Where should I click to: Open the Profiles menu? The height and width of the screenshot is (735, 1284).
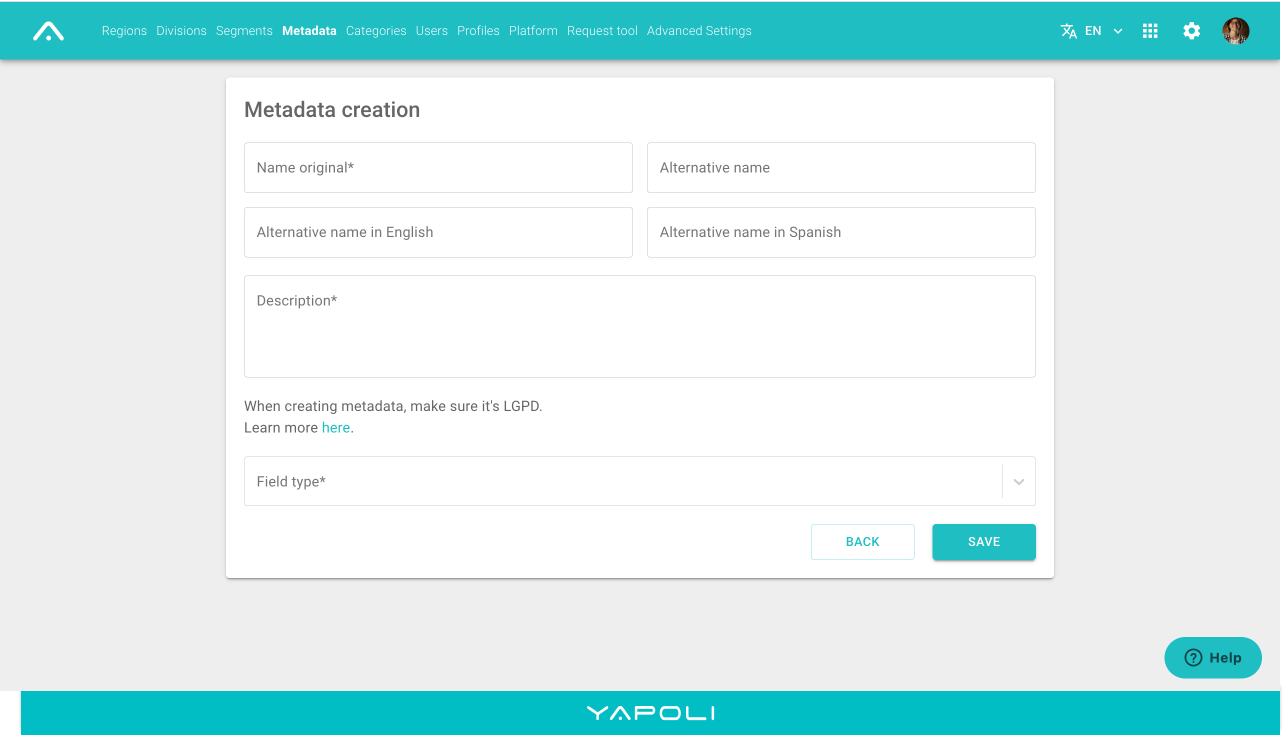[478, 31]
